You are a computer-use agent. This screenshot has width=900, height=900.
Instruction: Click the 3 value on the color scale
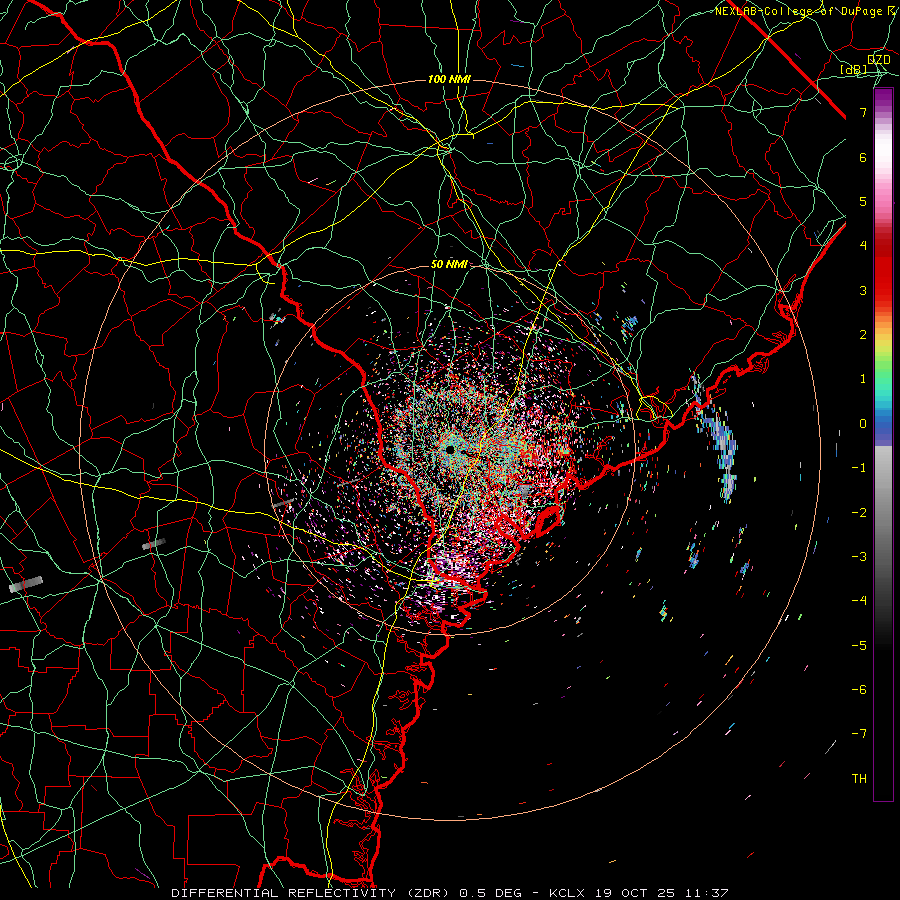863,290
